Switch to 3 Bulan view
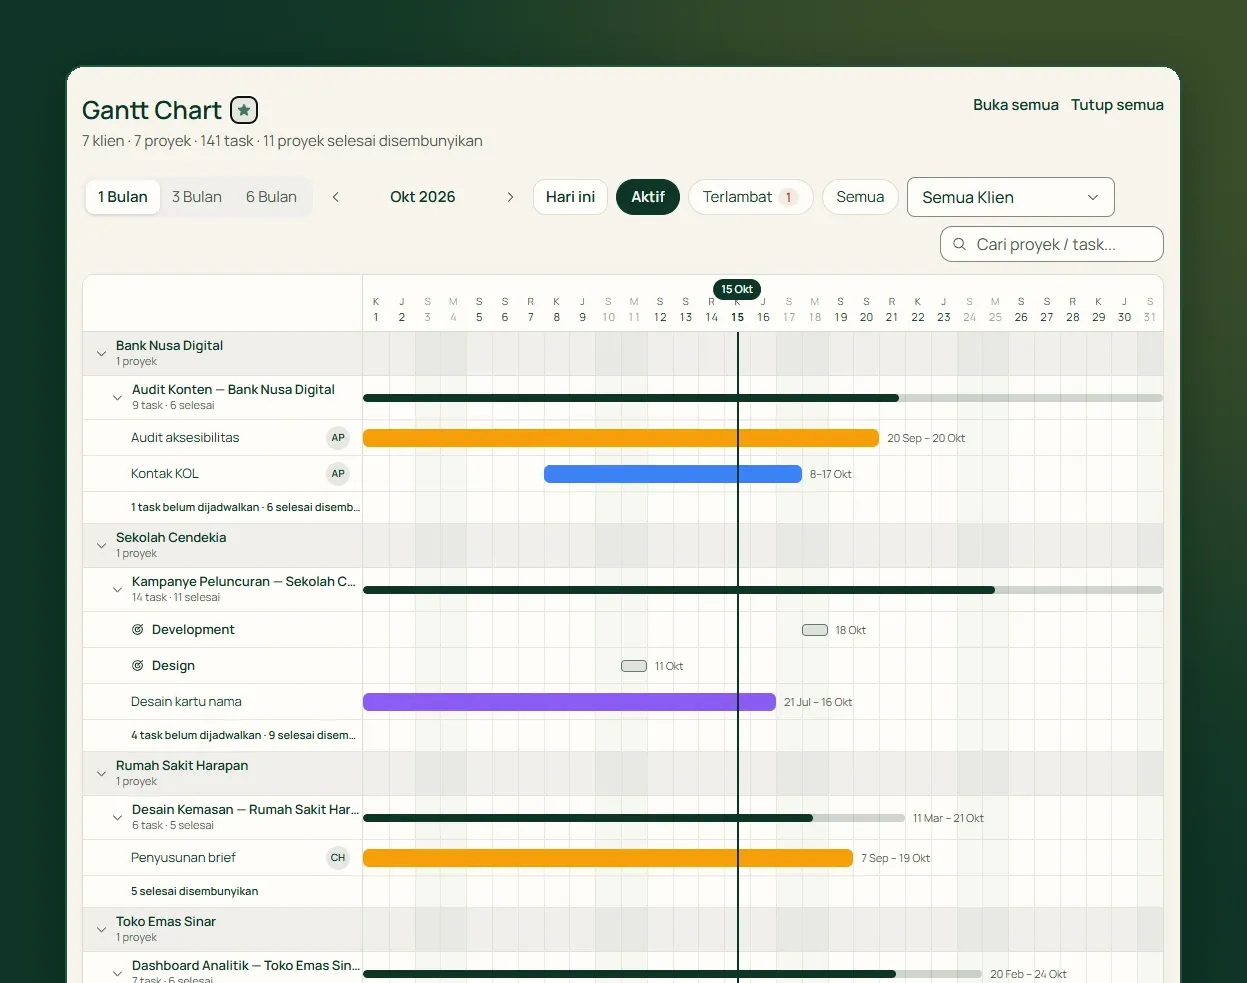Viewport: 1247px width, 983px height. tap(197, 197)
